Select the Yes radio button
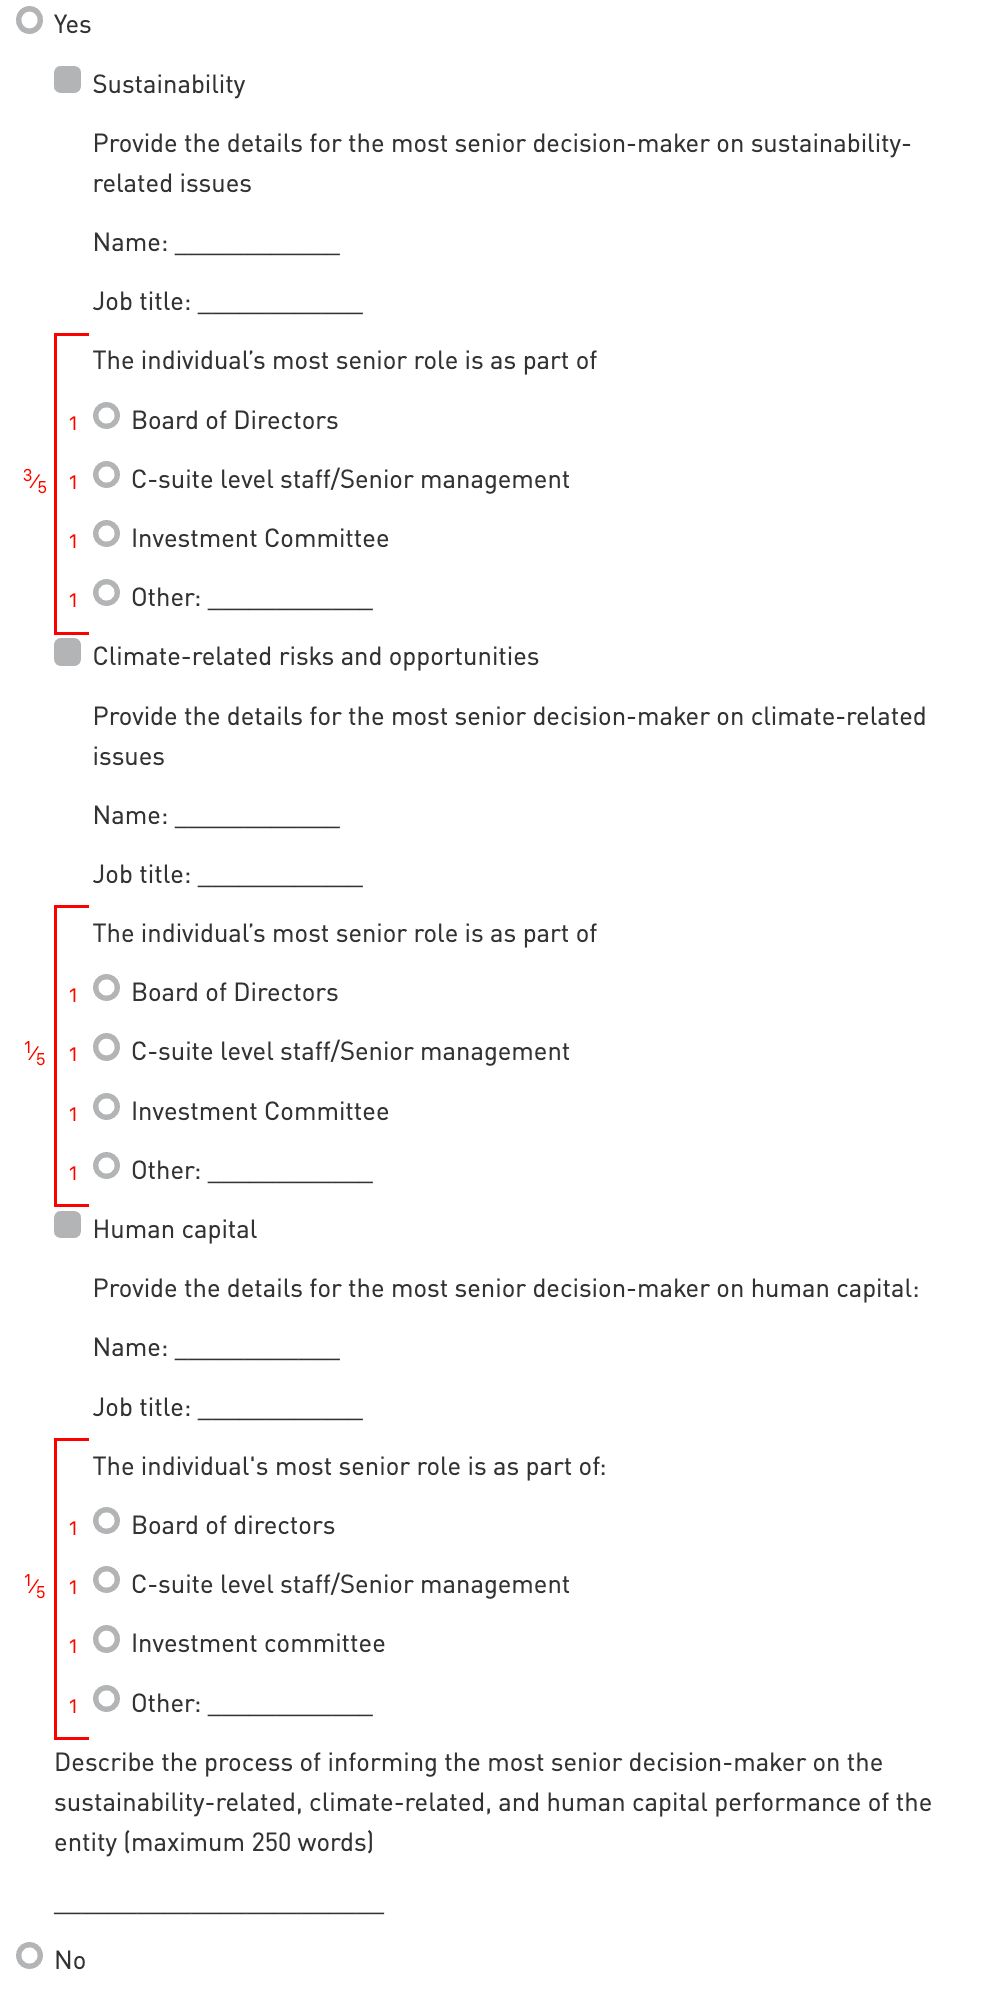982x1992 pixels. [30, 21]
